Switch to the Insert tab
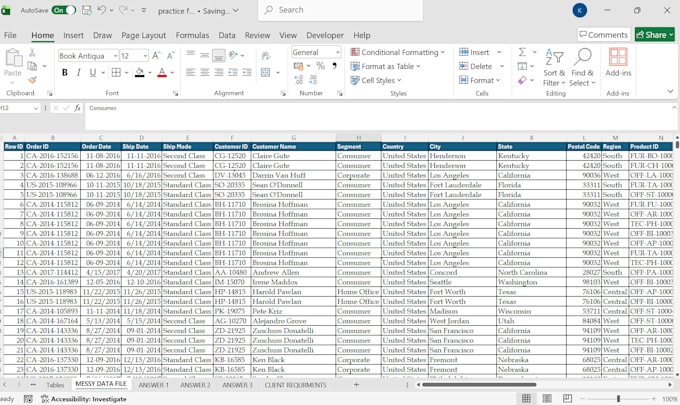The height and width of the screenshot is (405, 680). coord(73,35)
